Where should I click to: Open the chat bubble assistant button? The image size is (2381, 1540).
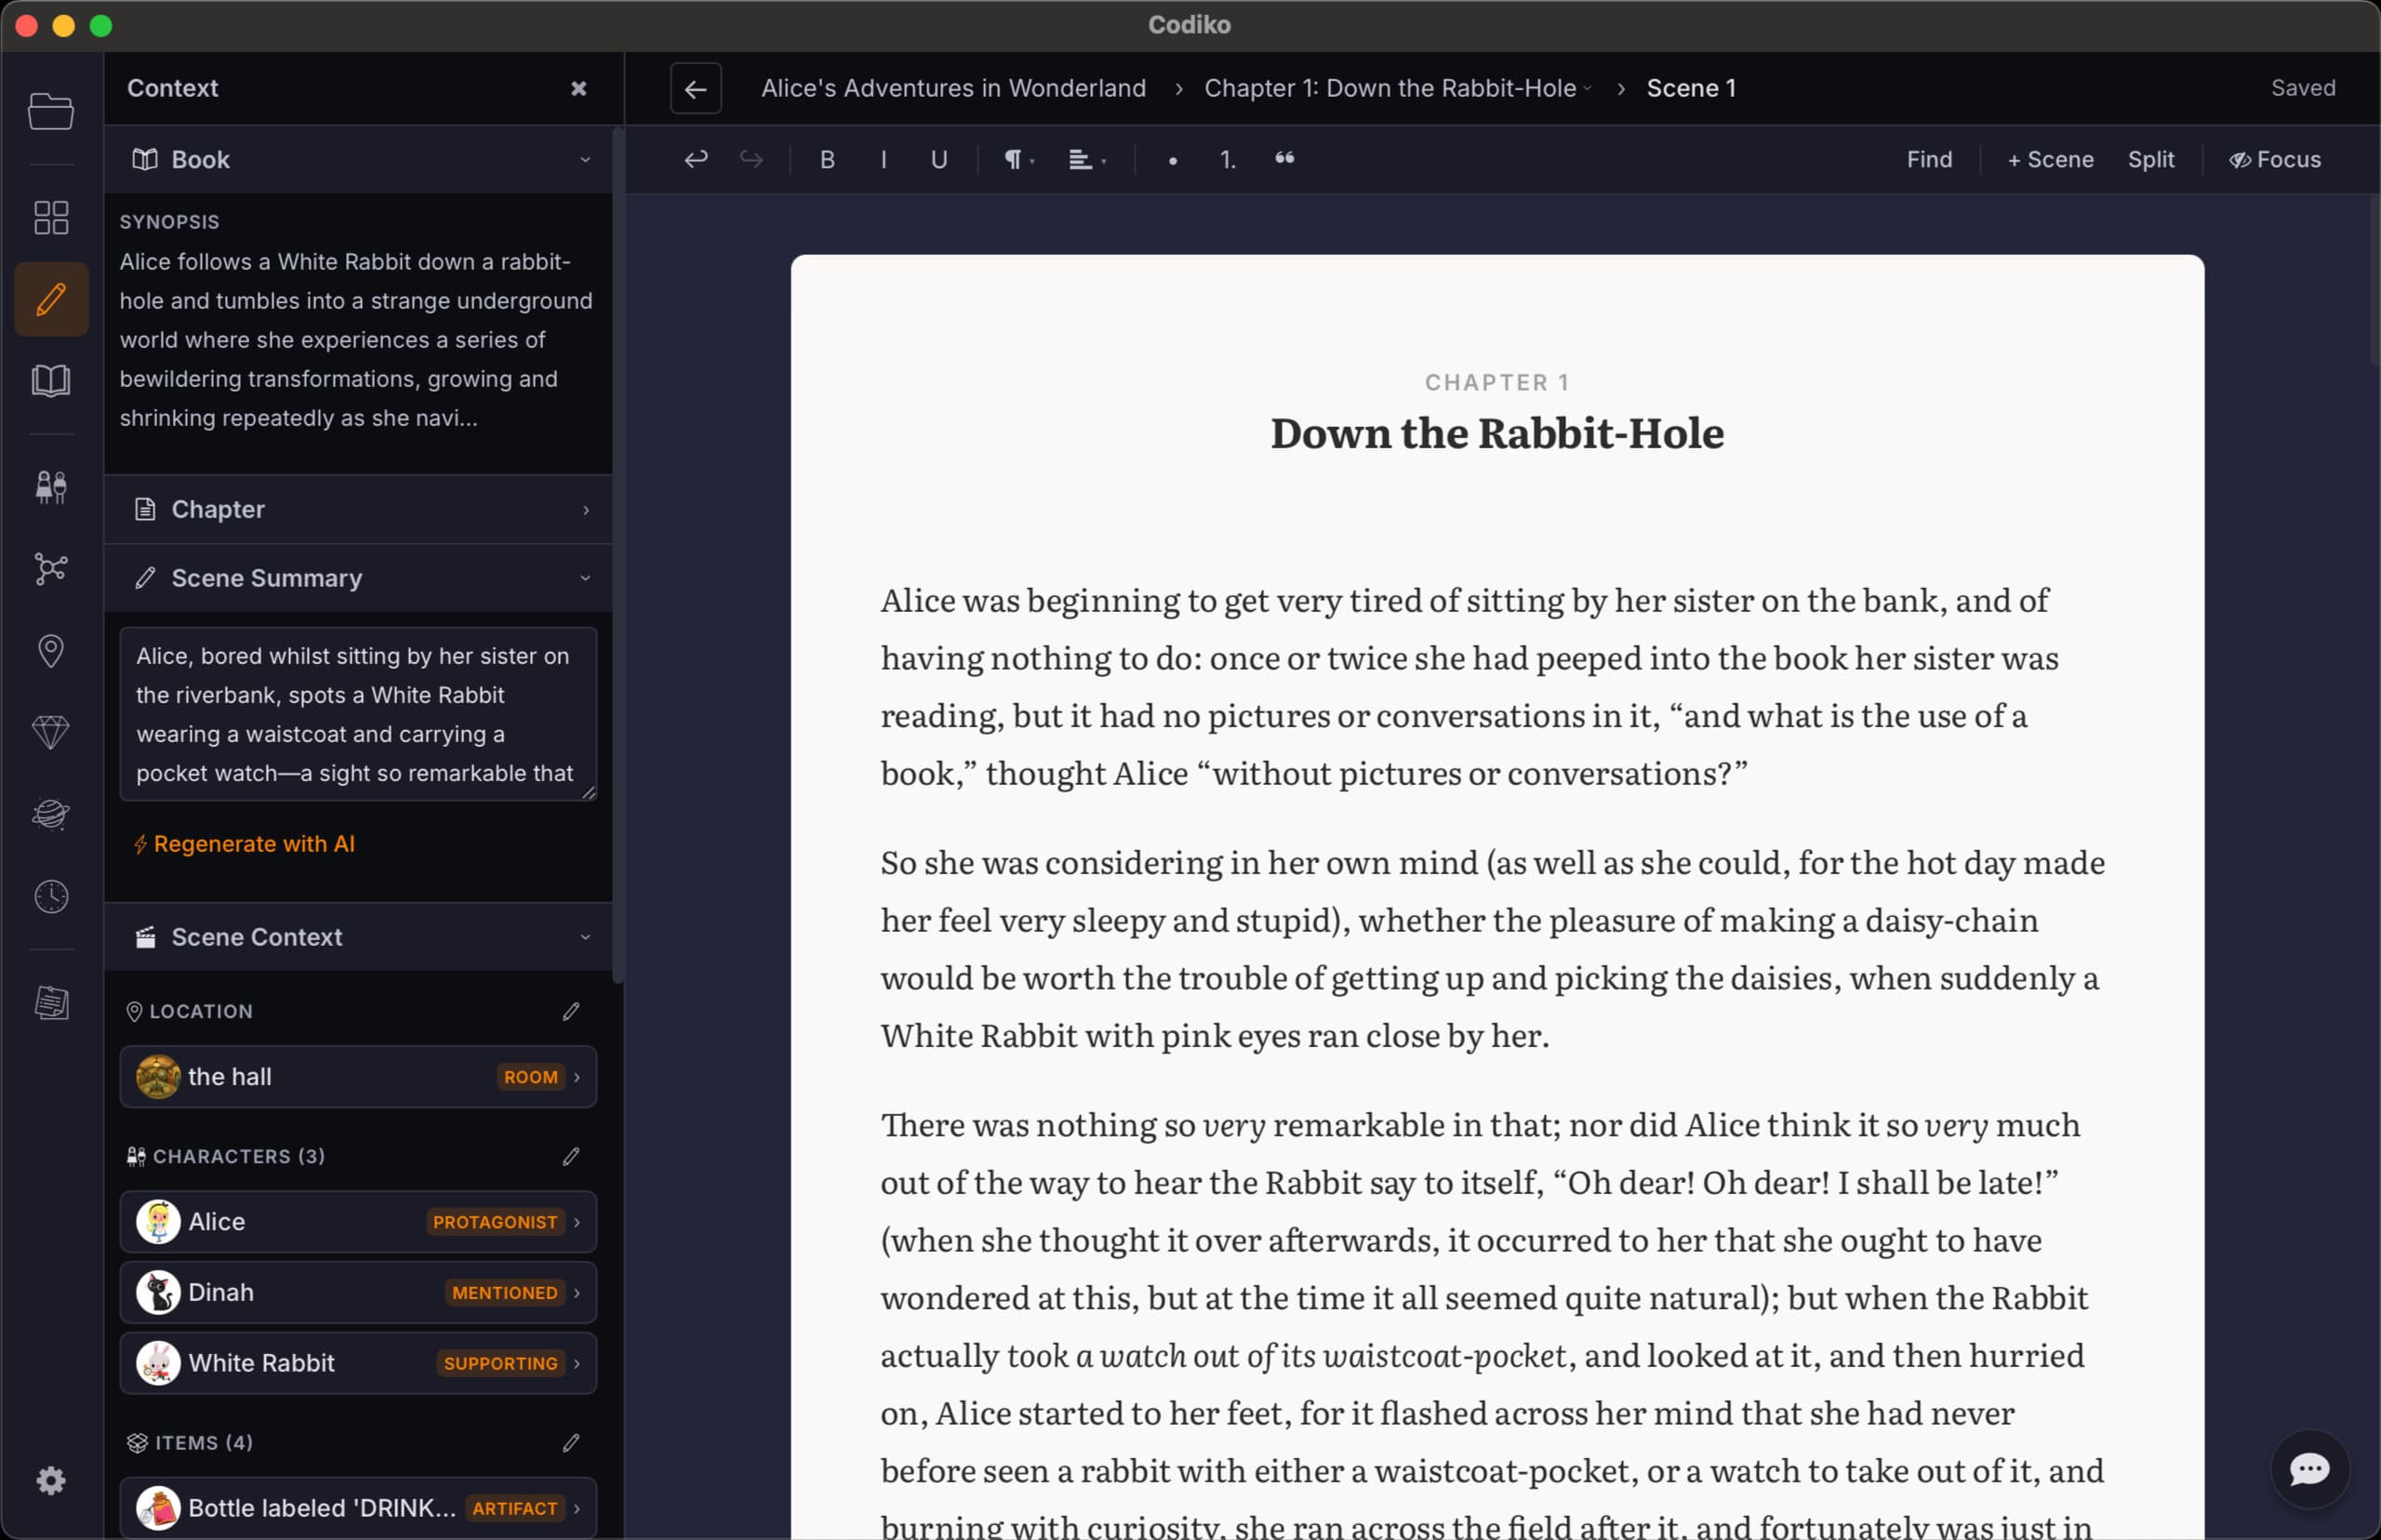point(2309,1469)
